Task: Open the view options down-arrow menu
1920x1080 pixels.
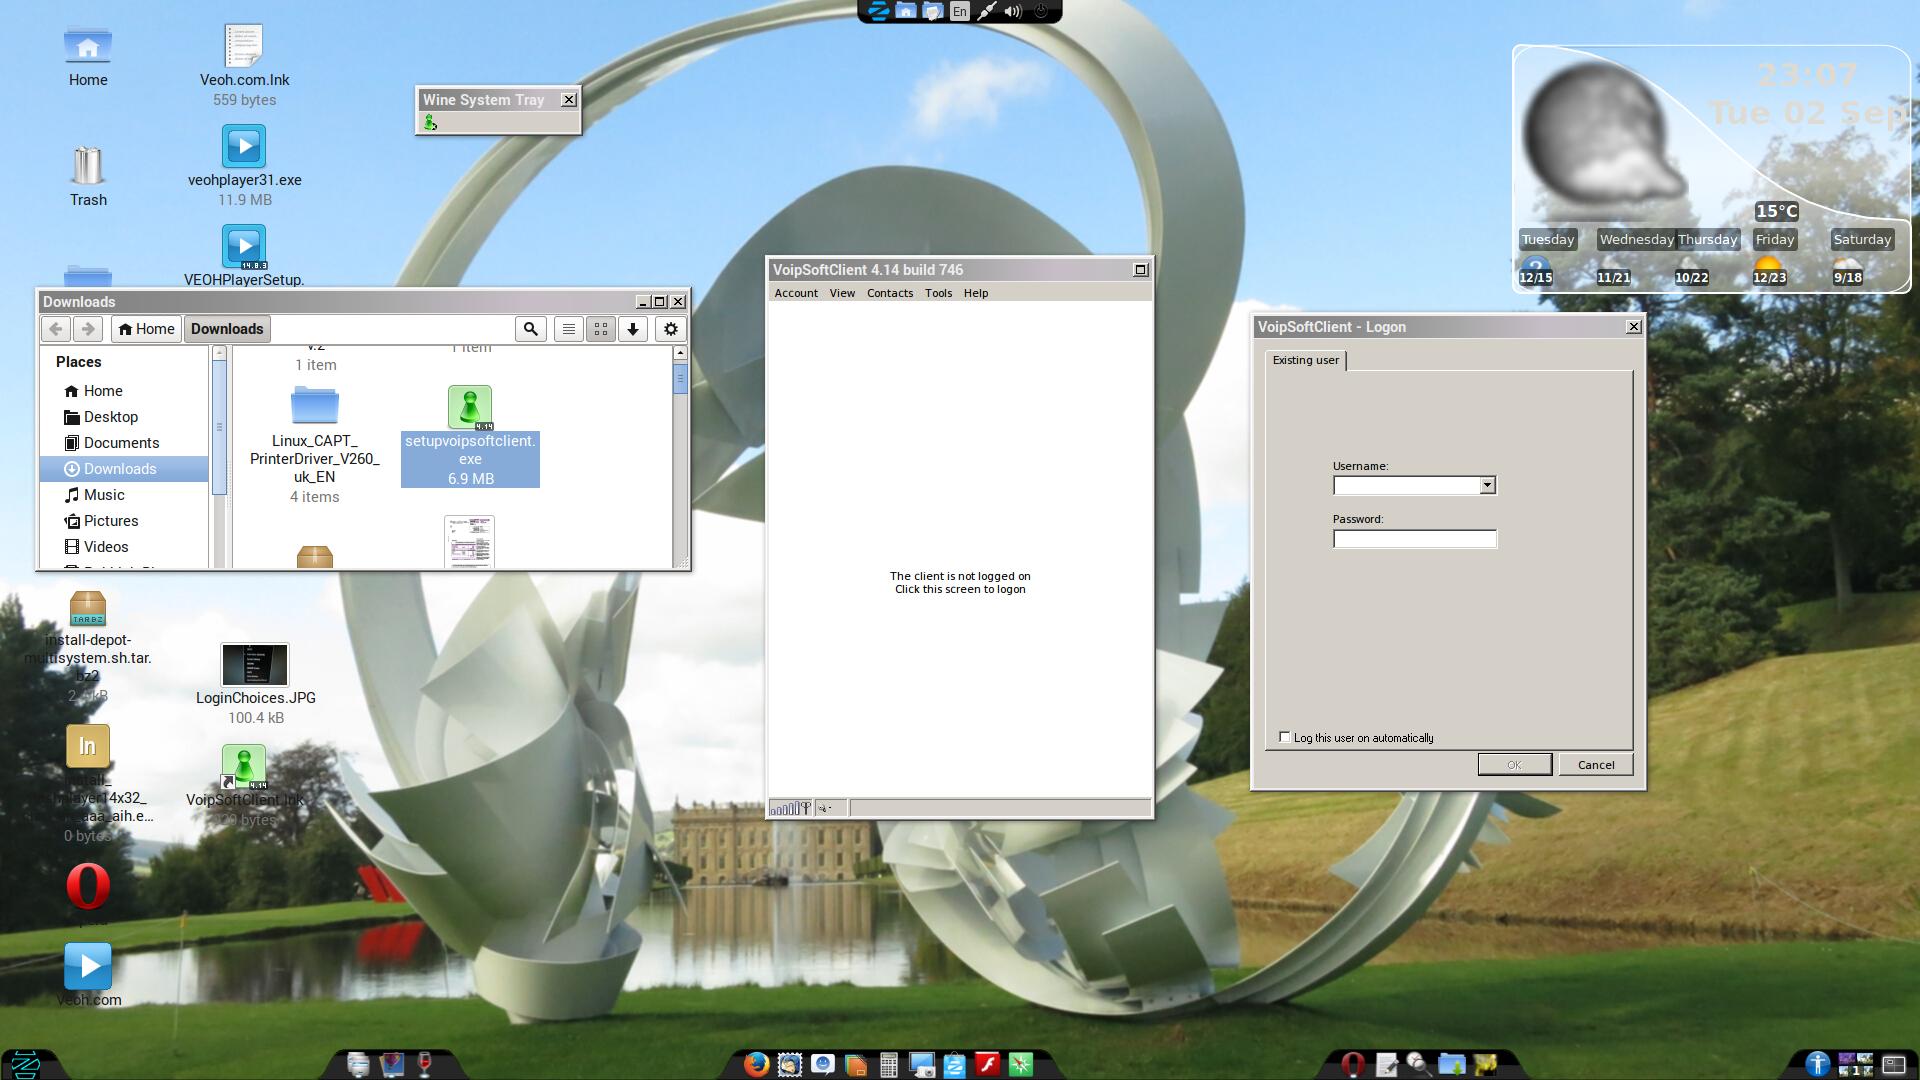Action: [x=633, y=329]
